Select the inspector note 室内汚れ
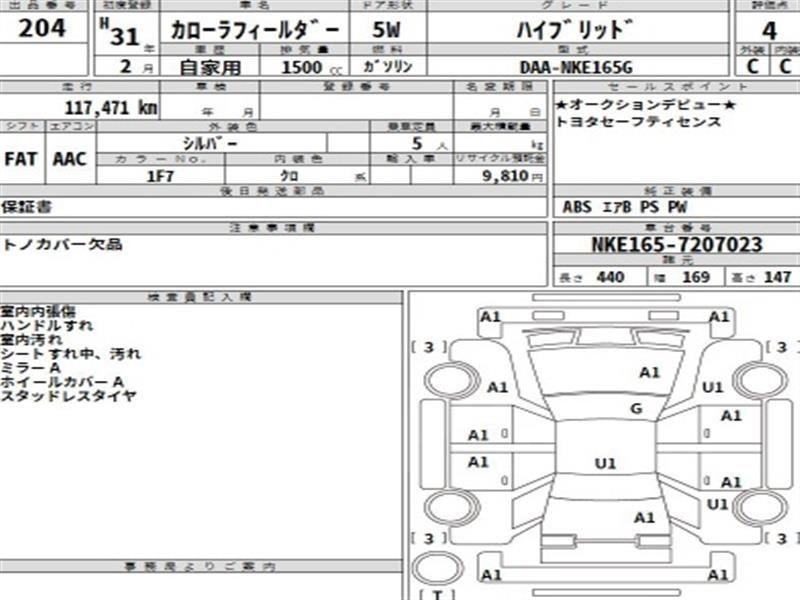 tap(32, 339)
